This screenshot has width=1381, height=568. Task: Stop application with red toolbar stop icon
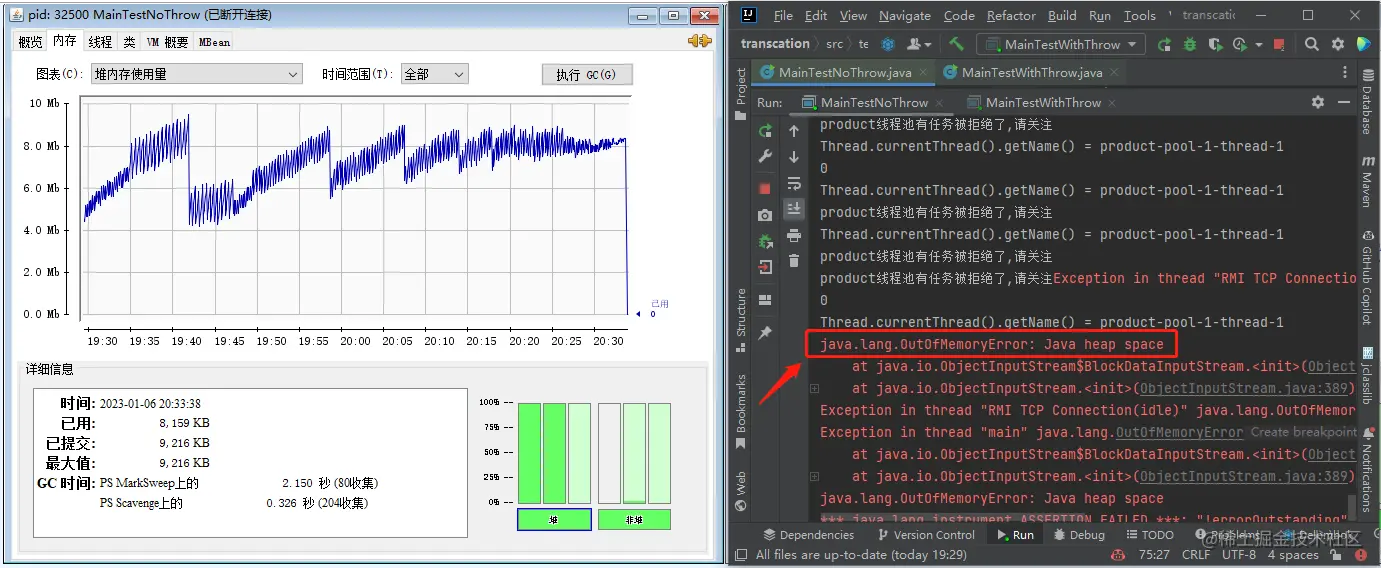(x=1280, y=44)
